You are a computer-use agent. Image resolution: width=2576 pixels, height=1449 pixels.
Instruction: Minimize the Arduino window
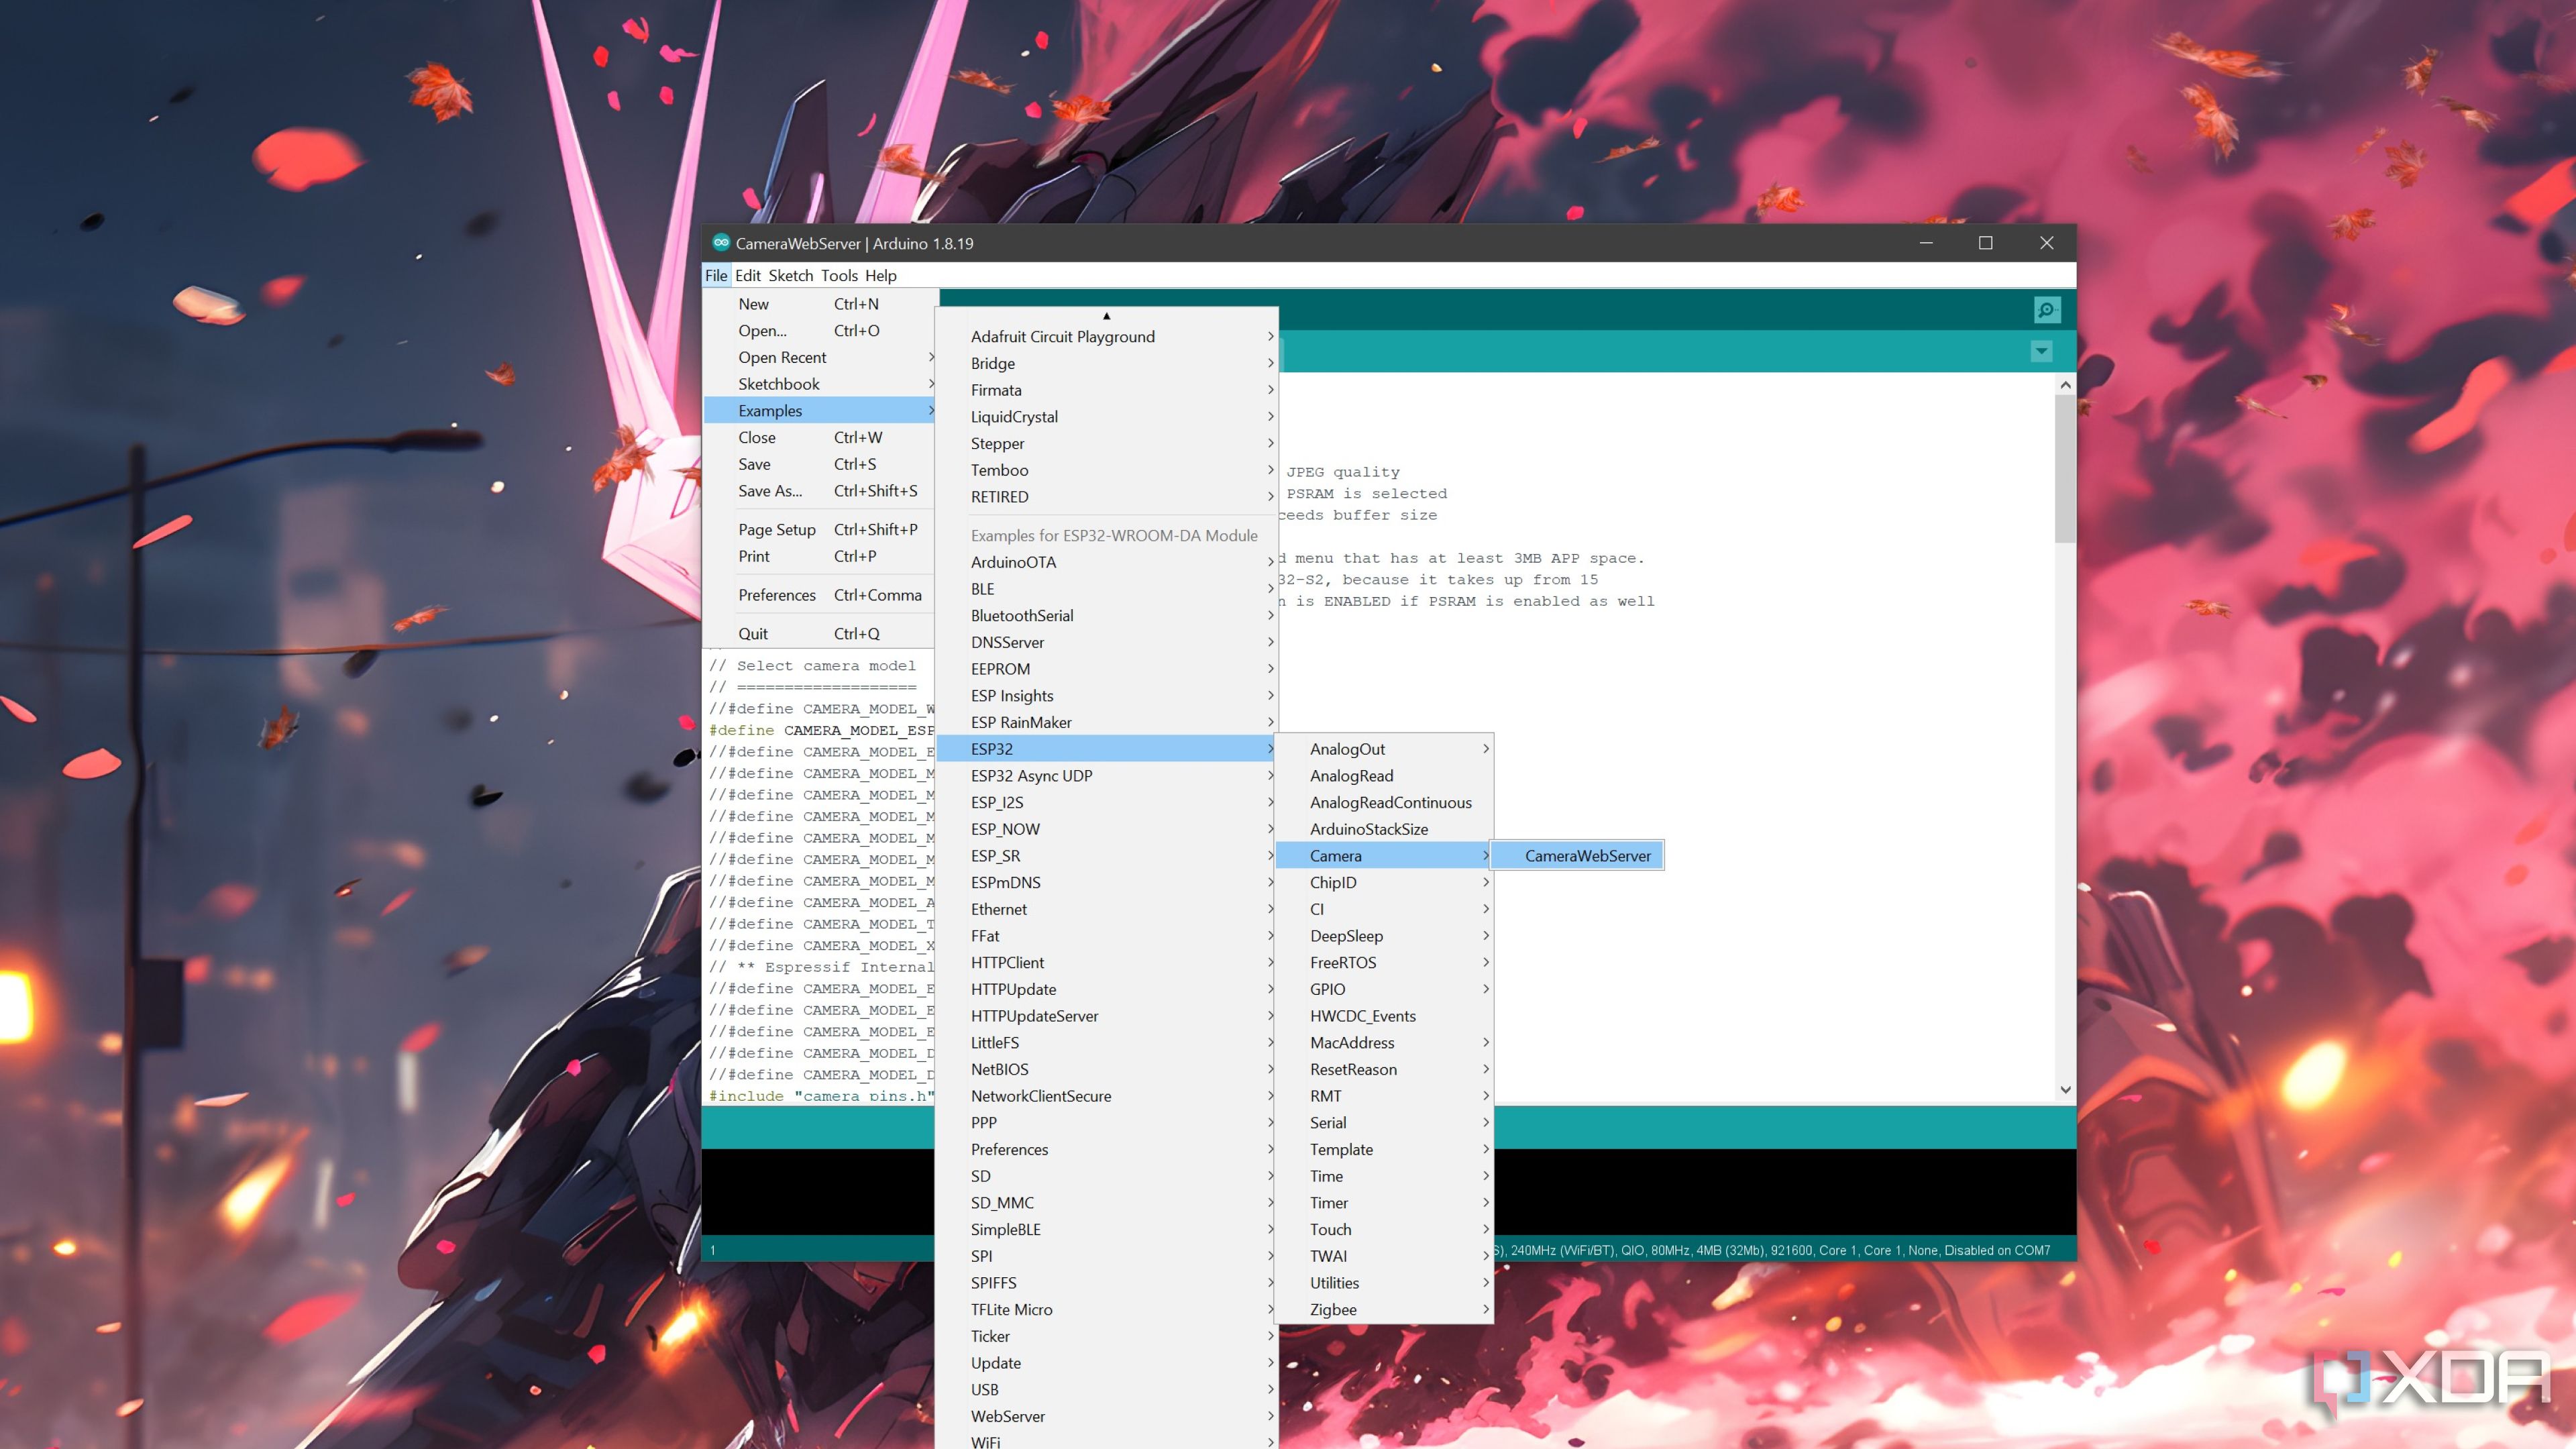tap(1926, 243)
